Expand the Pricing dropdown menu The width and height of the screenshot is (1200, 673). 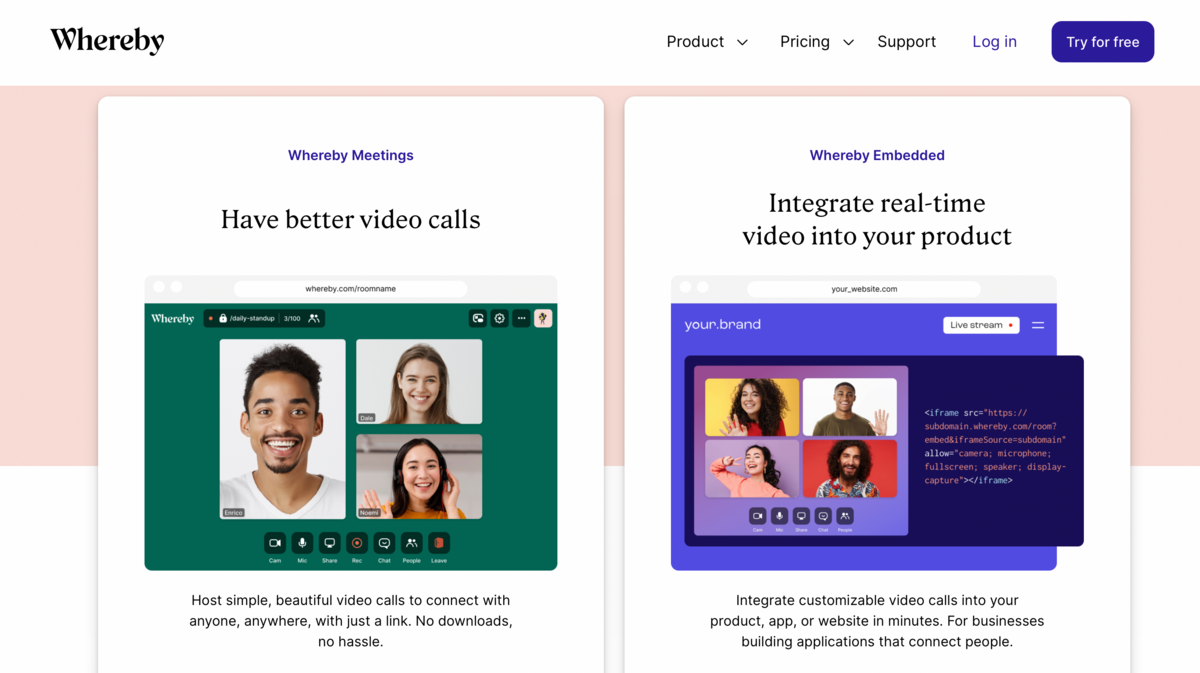[817, 42]
